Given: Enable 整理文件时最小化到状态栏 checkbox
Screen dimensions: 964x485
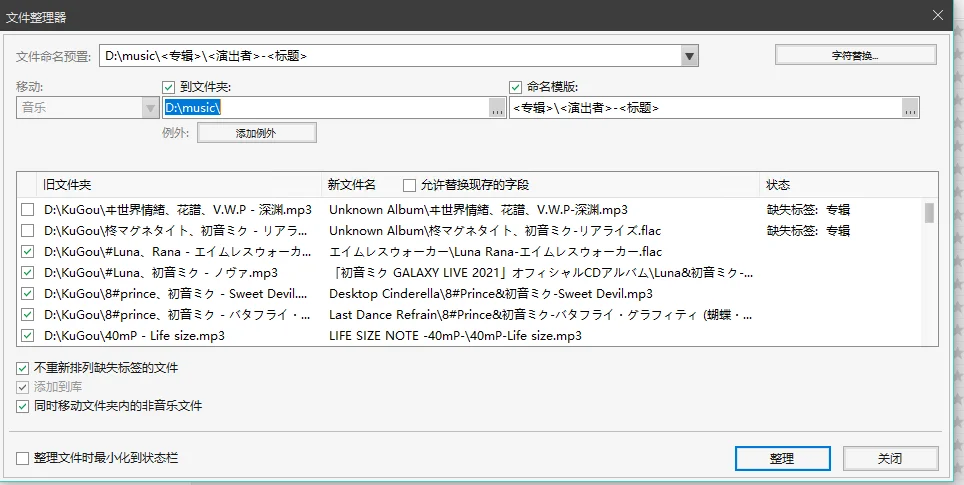Looking at the screenshot, I should pos(23,459).
